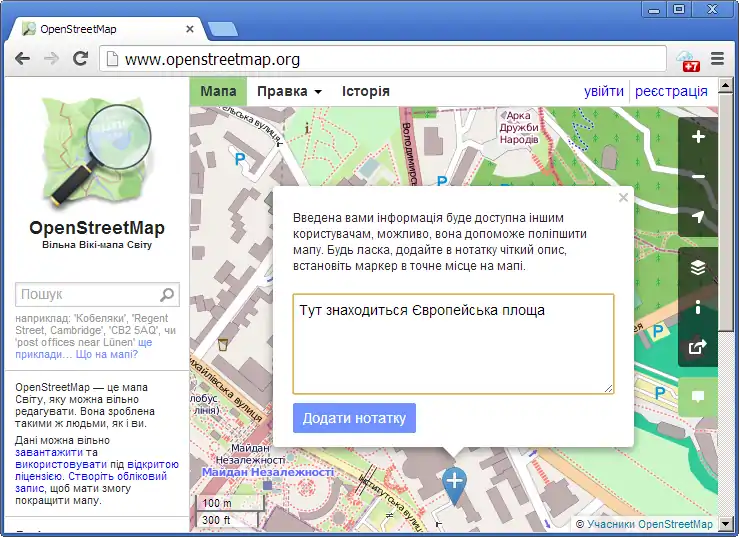Click the browser reload button
Screen dimensions: 739x537
(81, 59)
